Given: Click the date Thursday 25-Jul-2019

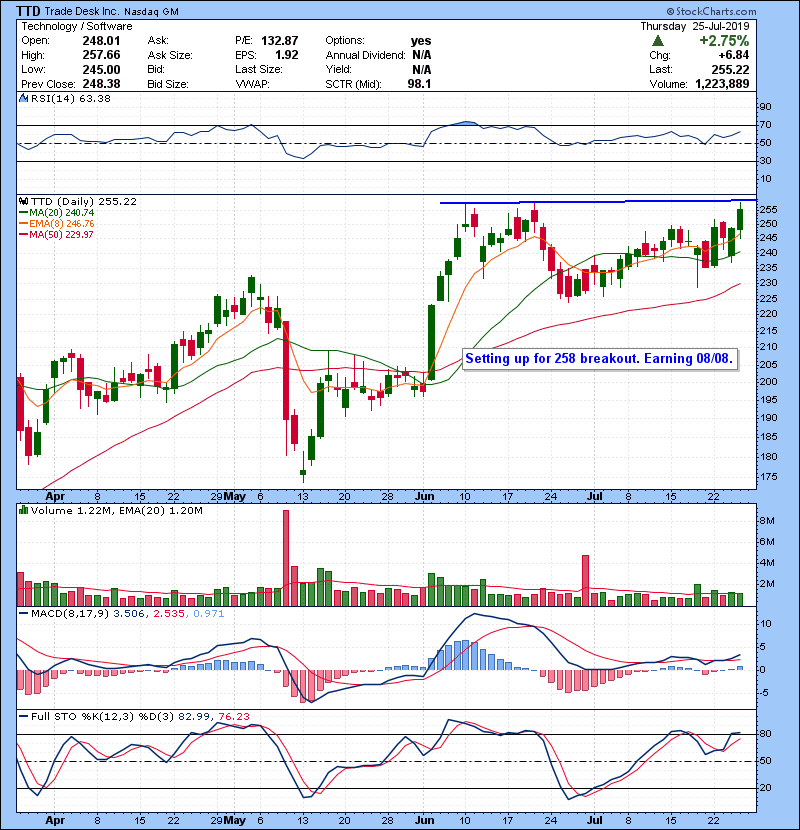Looking at the screenshot, I should pos(695,26).
